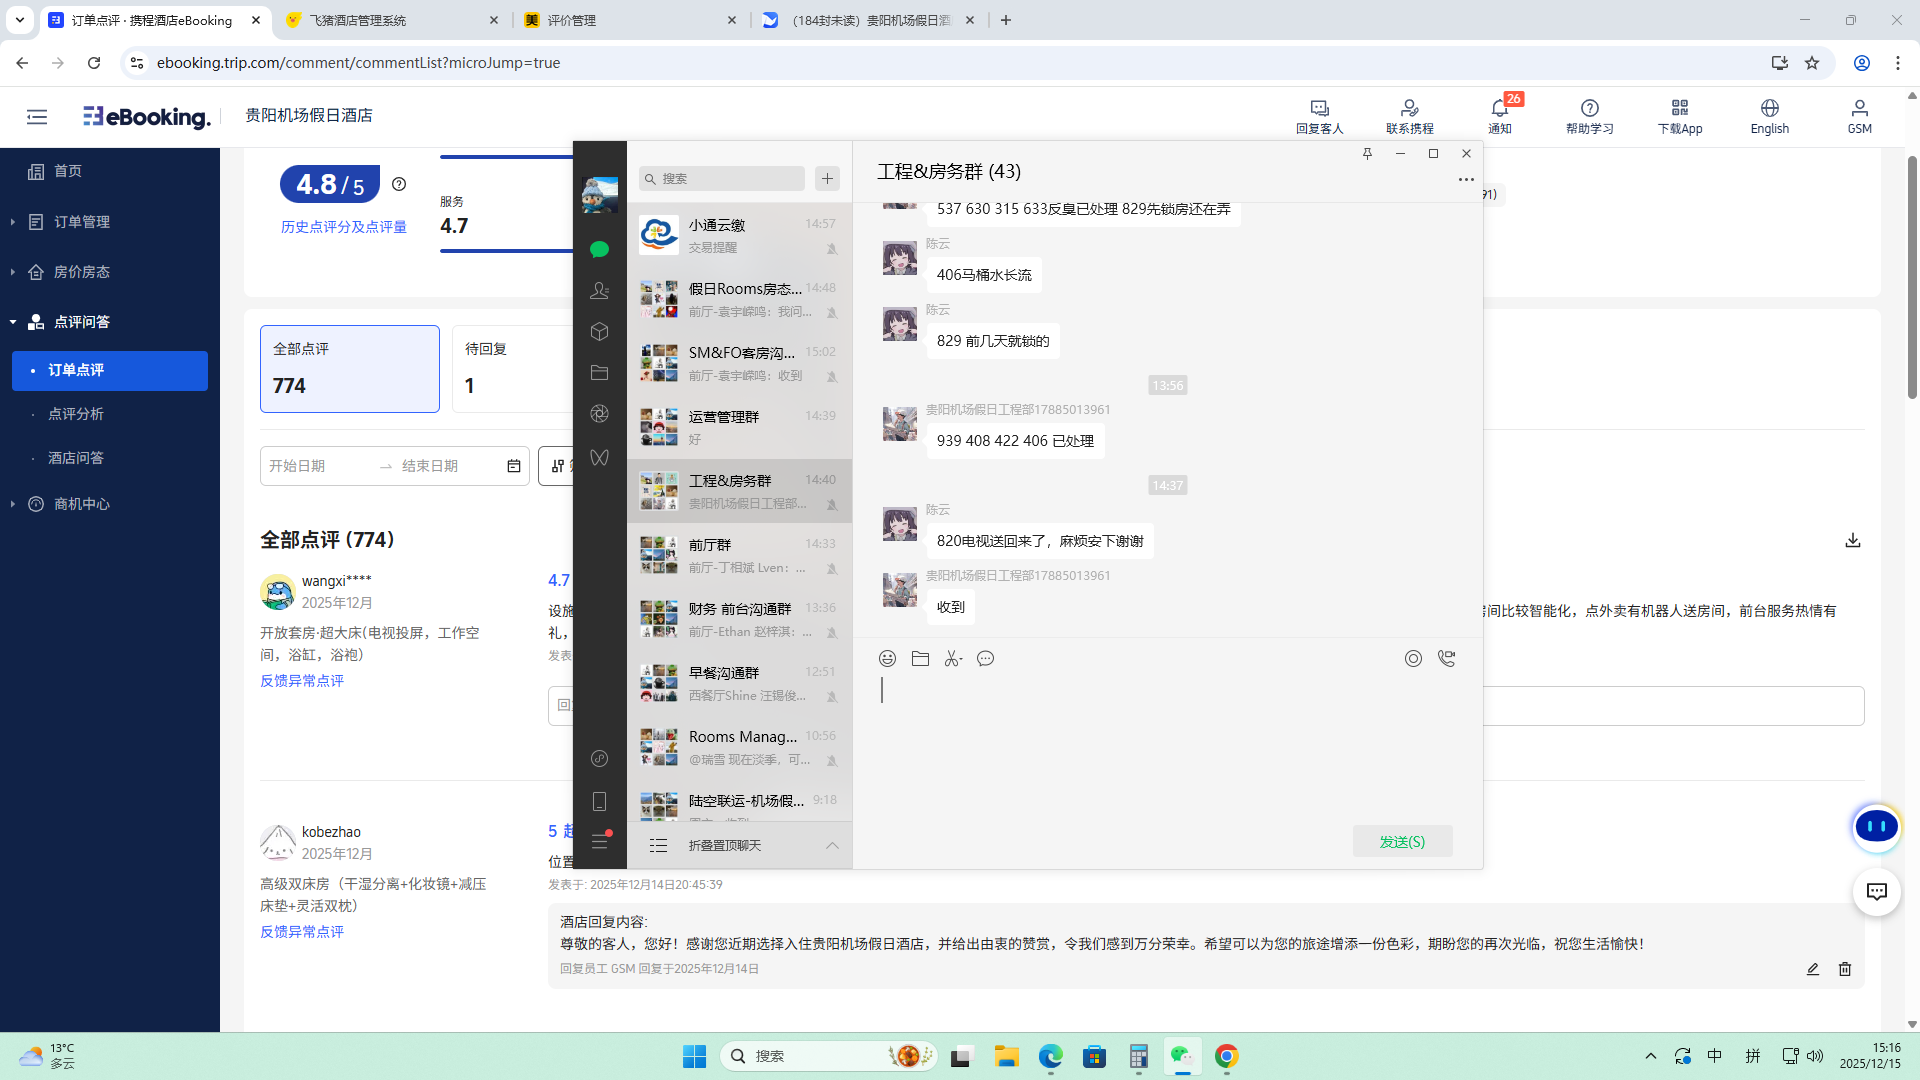
Task: Select the 点评分析 menu item
Action: pos(76,414)
